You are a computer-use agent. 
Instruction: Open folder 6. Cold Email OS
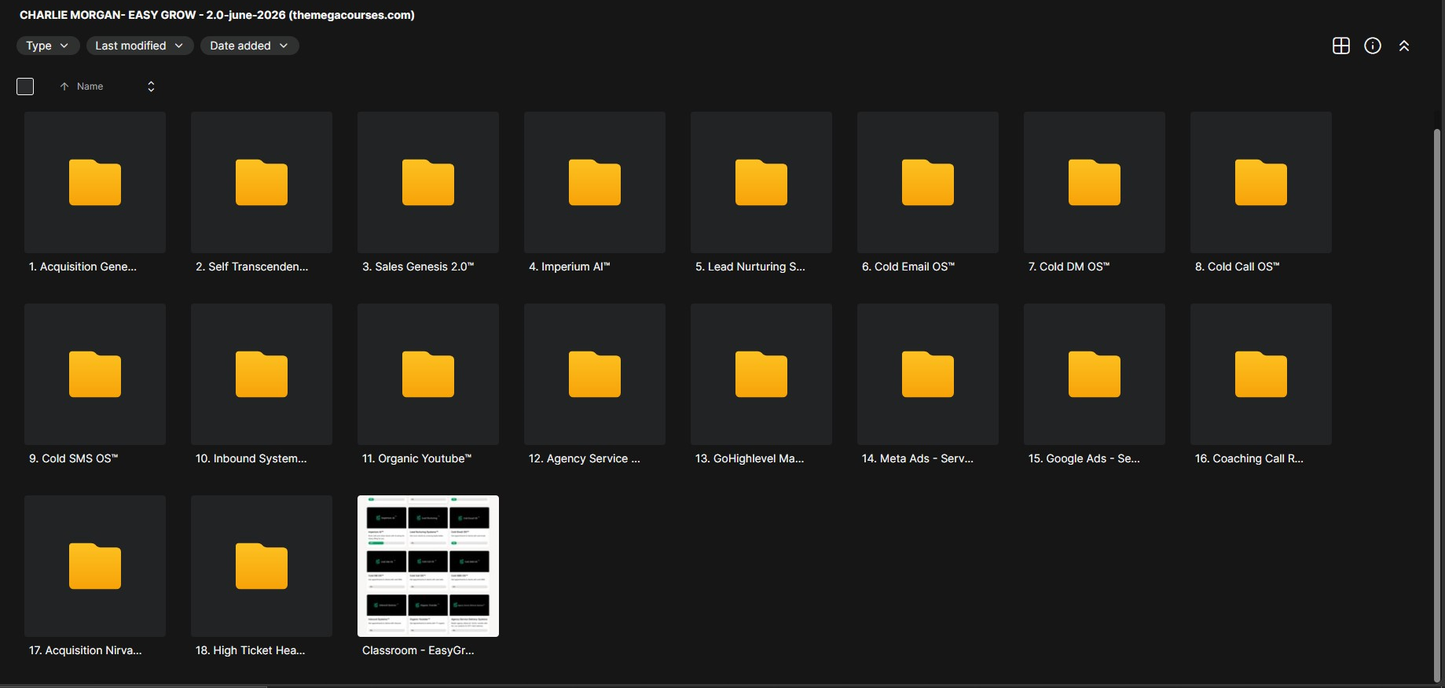pos(928,182)
